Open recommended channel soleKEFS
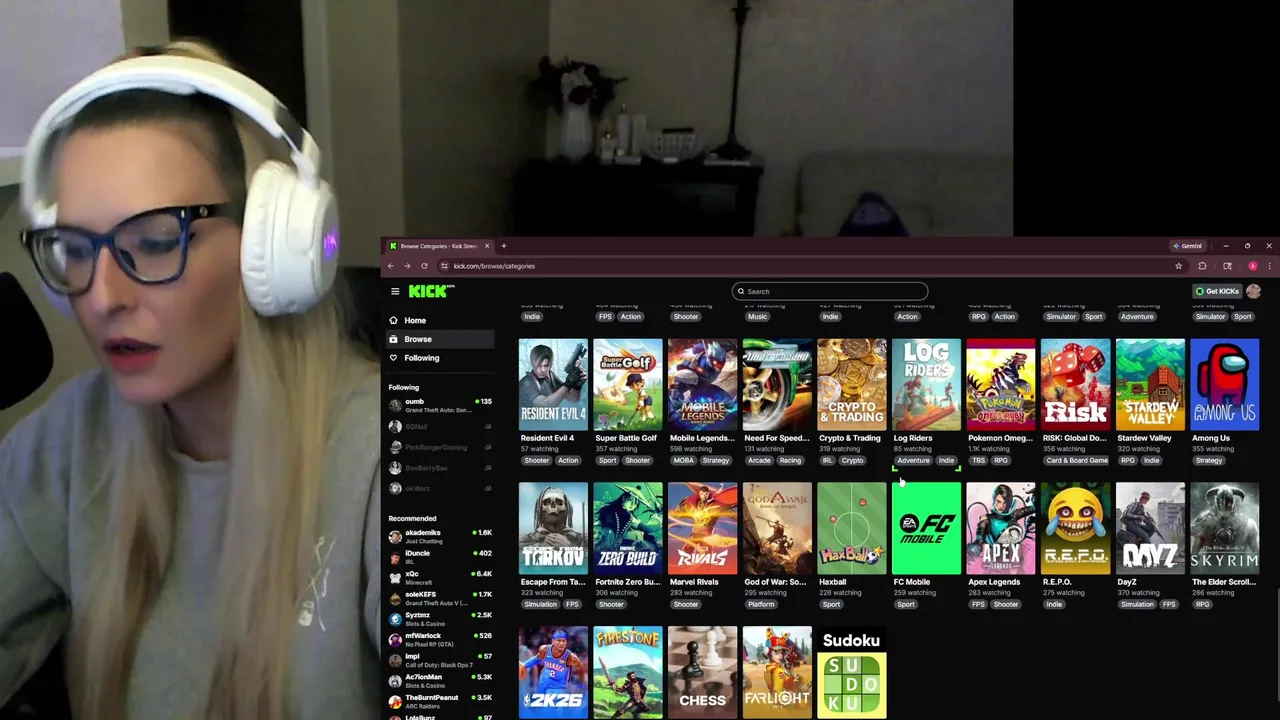 coord(440,598)
